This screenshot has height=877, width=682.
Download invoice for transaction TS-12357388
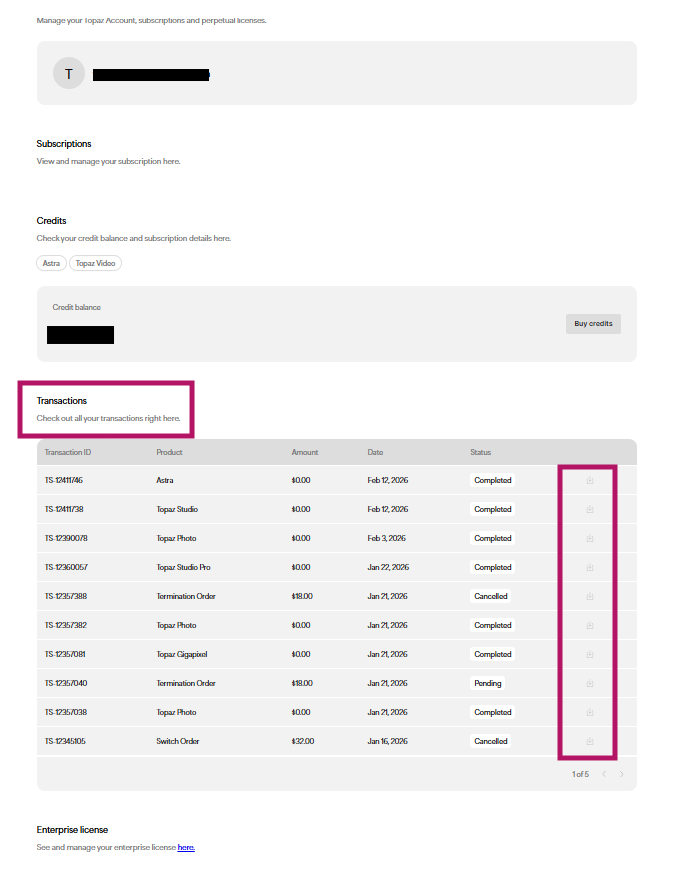tap(590, 597)
